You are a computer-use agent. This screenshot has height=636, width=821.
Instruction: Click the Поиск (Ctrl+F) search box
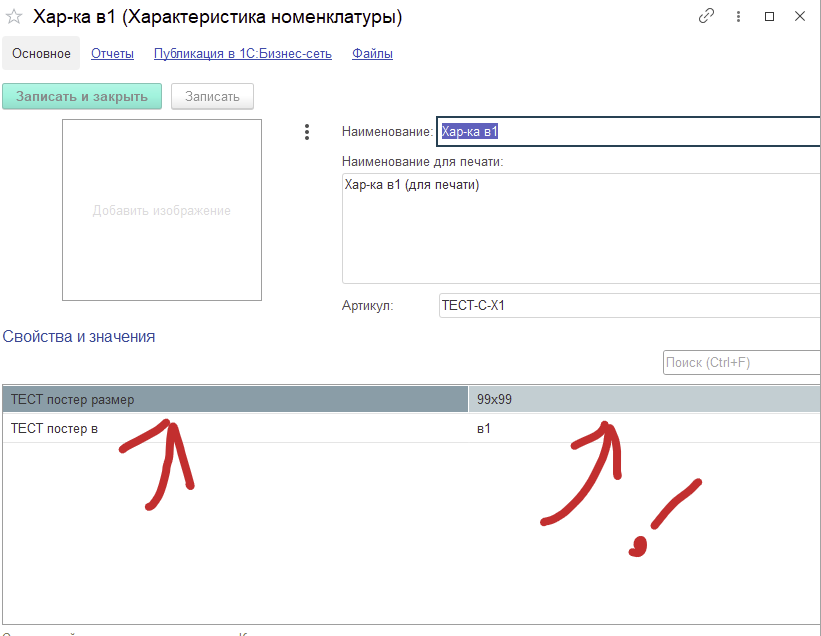(740, 362)
